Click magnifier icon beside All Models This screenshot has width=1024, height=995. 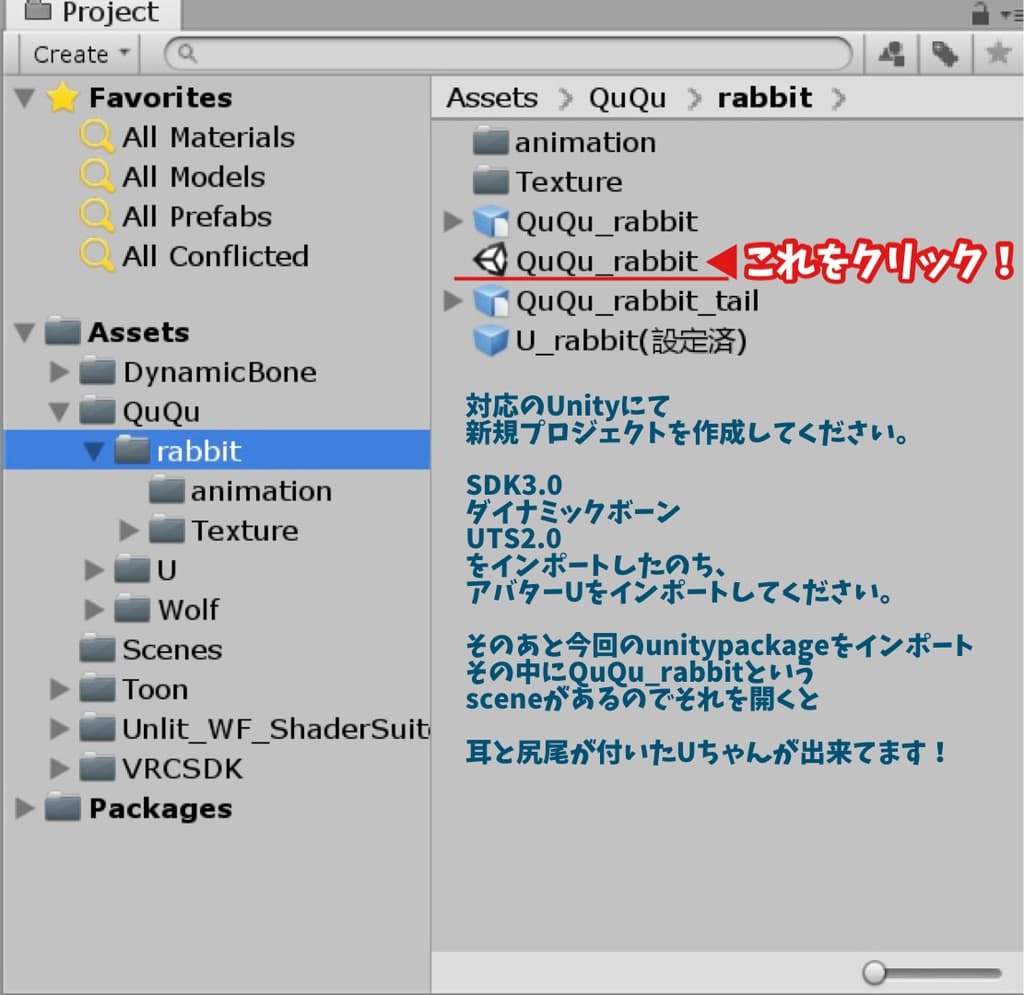click(x=97, y=176)
